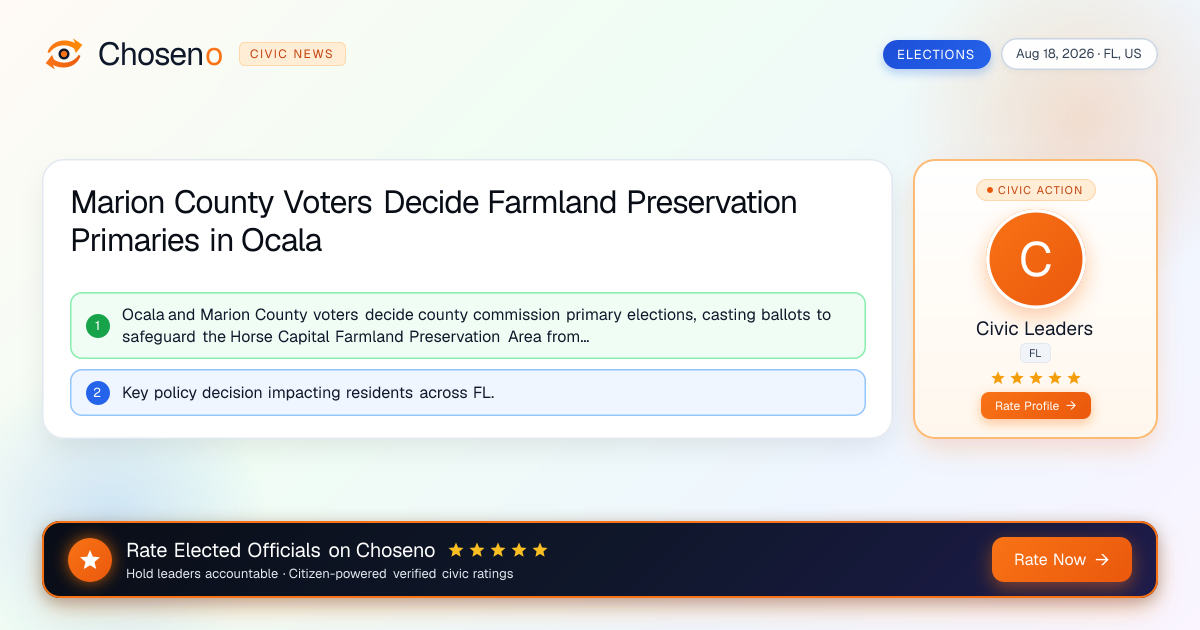1200x630 pixels.
Task: Click the orange star circle icon in banner
Action: 90,560
